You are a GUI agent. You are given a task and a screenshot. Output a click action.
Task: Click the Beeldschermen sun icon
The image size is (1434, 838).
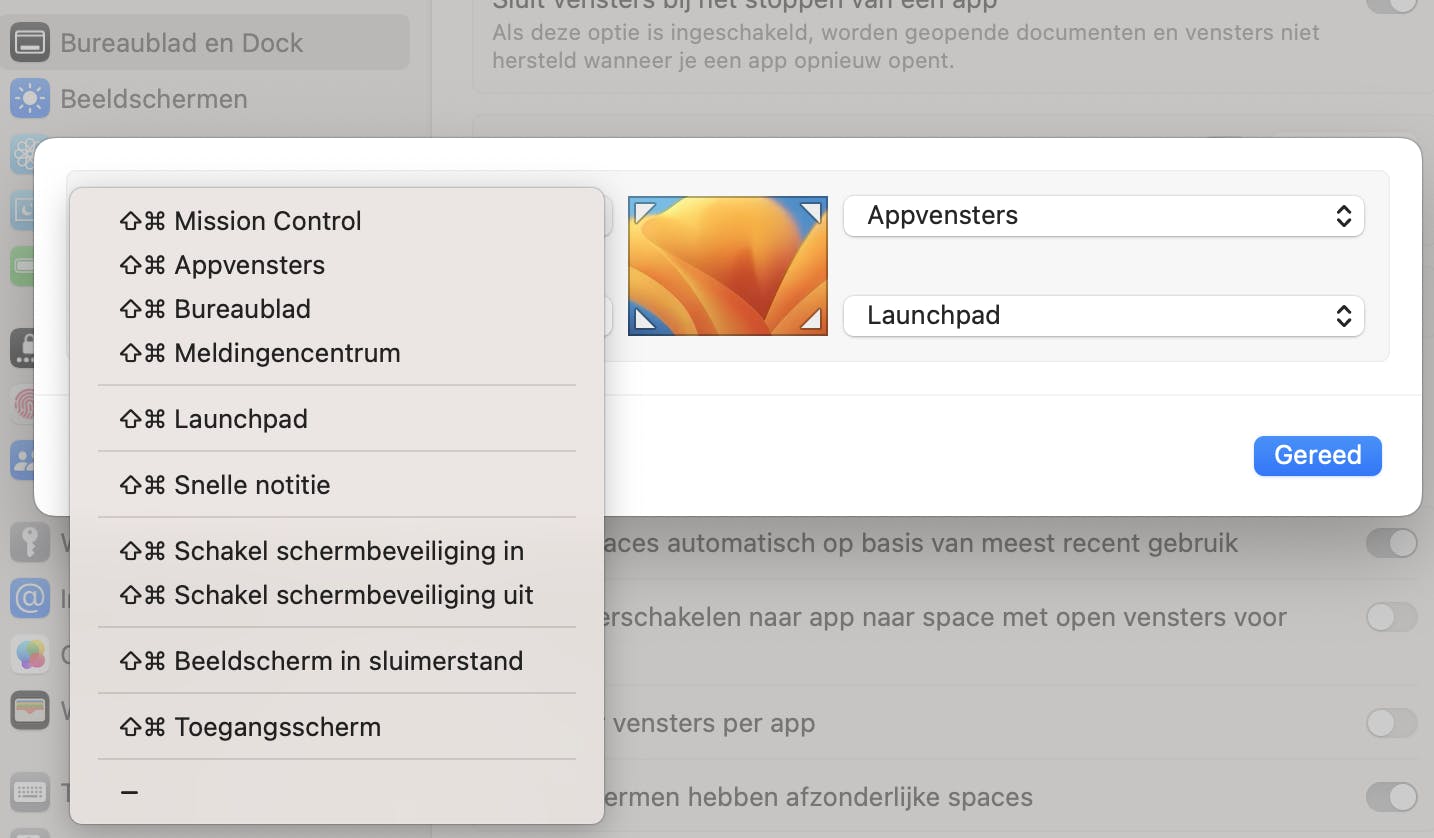coord(30,99)
